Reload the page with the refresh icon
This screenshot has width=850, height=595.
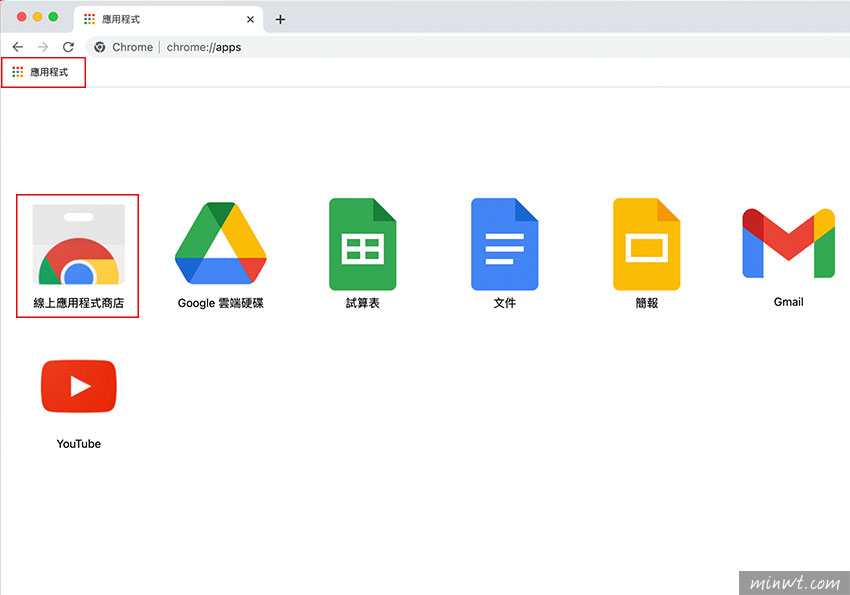68,47
